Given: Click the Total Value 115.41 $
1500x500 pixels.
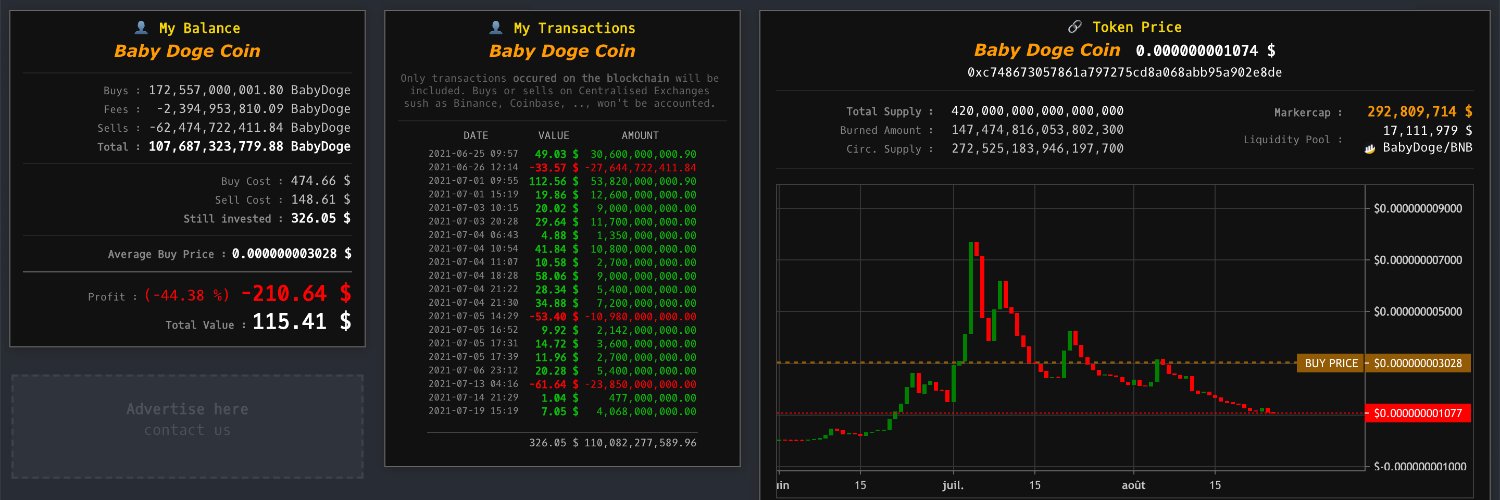Looking at the screenshot, I should tap(302, 322).
